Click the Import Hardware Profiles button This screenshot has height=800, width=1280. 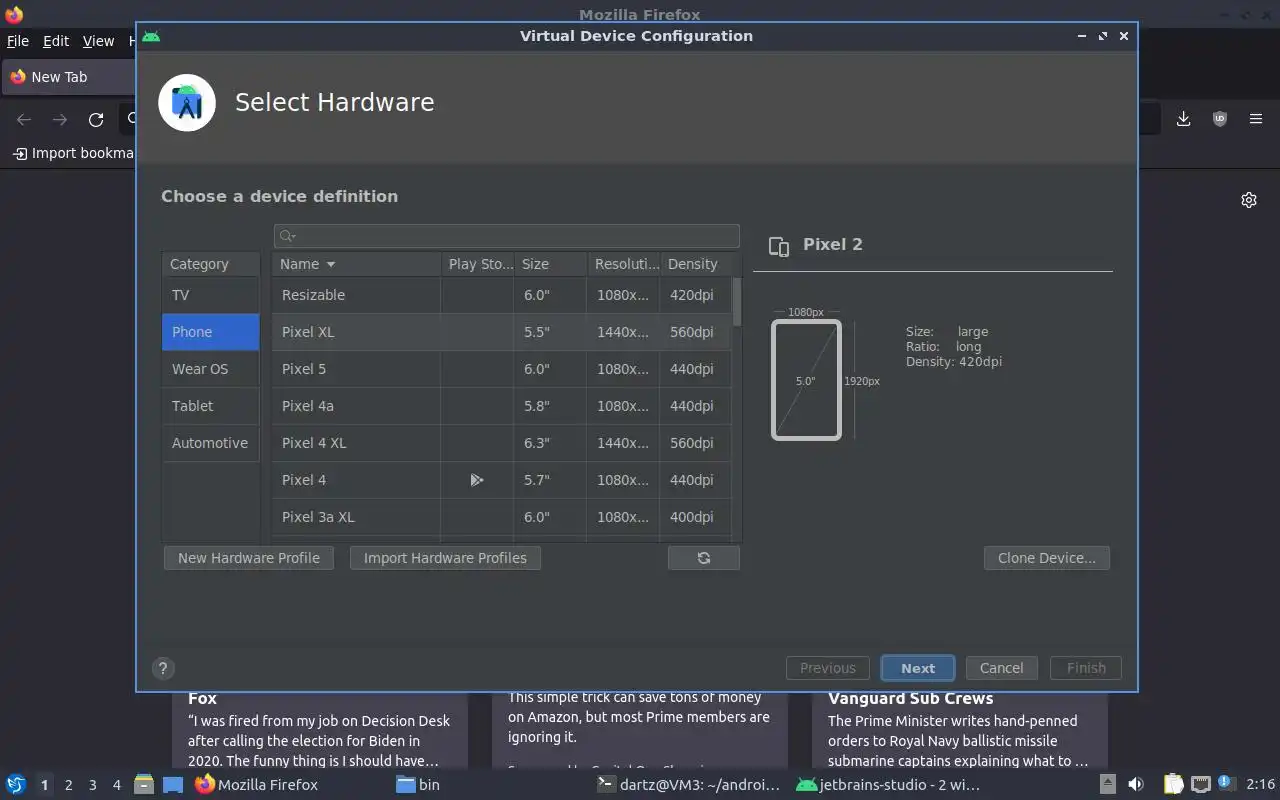445,558
